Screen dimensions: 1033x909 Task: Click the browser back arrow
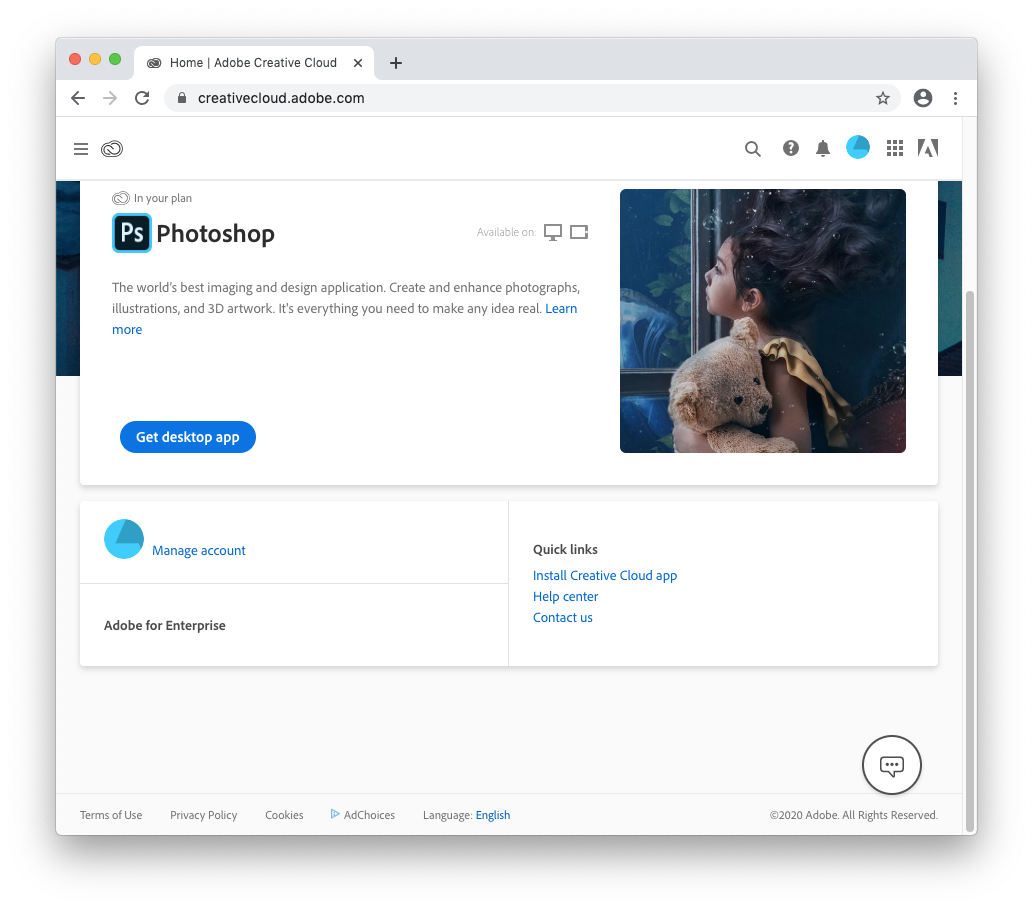tap(78, 98)
